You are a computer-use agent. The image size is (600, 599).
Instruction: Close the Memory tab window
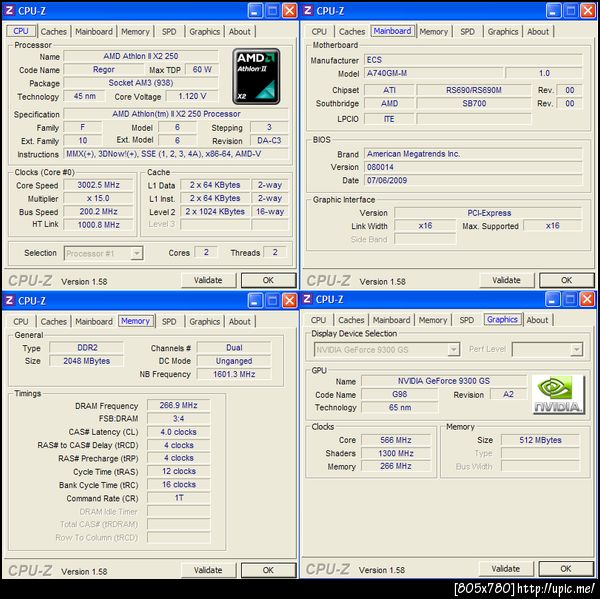pyautogui.click(x=290, y=300)
